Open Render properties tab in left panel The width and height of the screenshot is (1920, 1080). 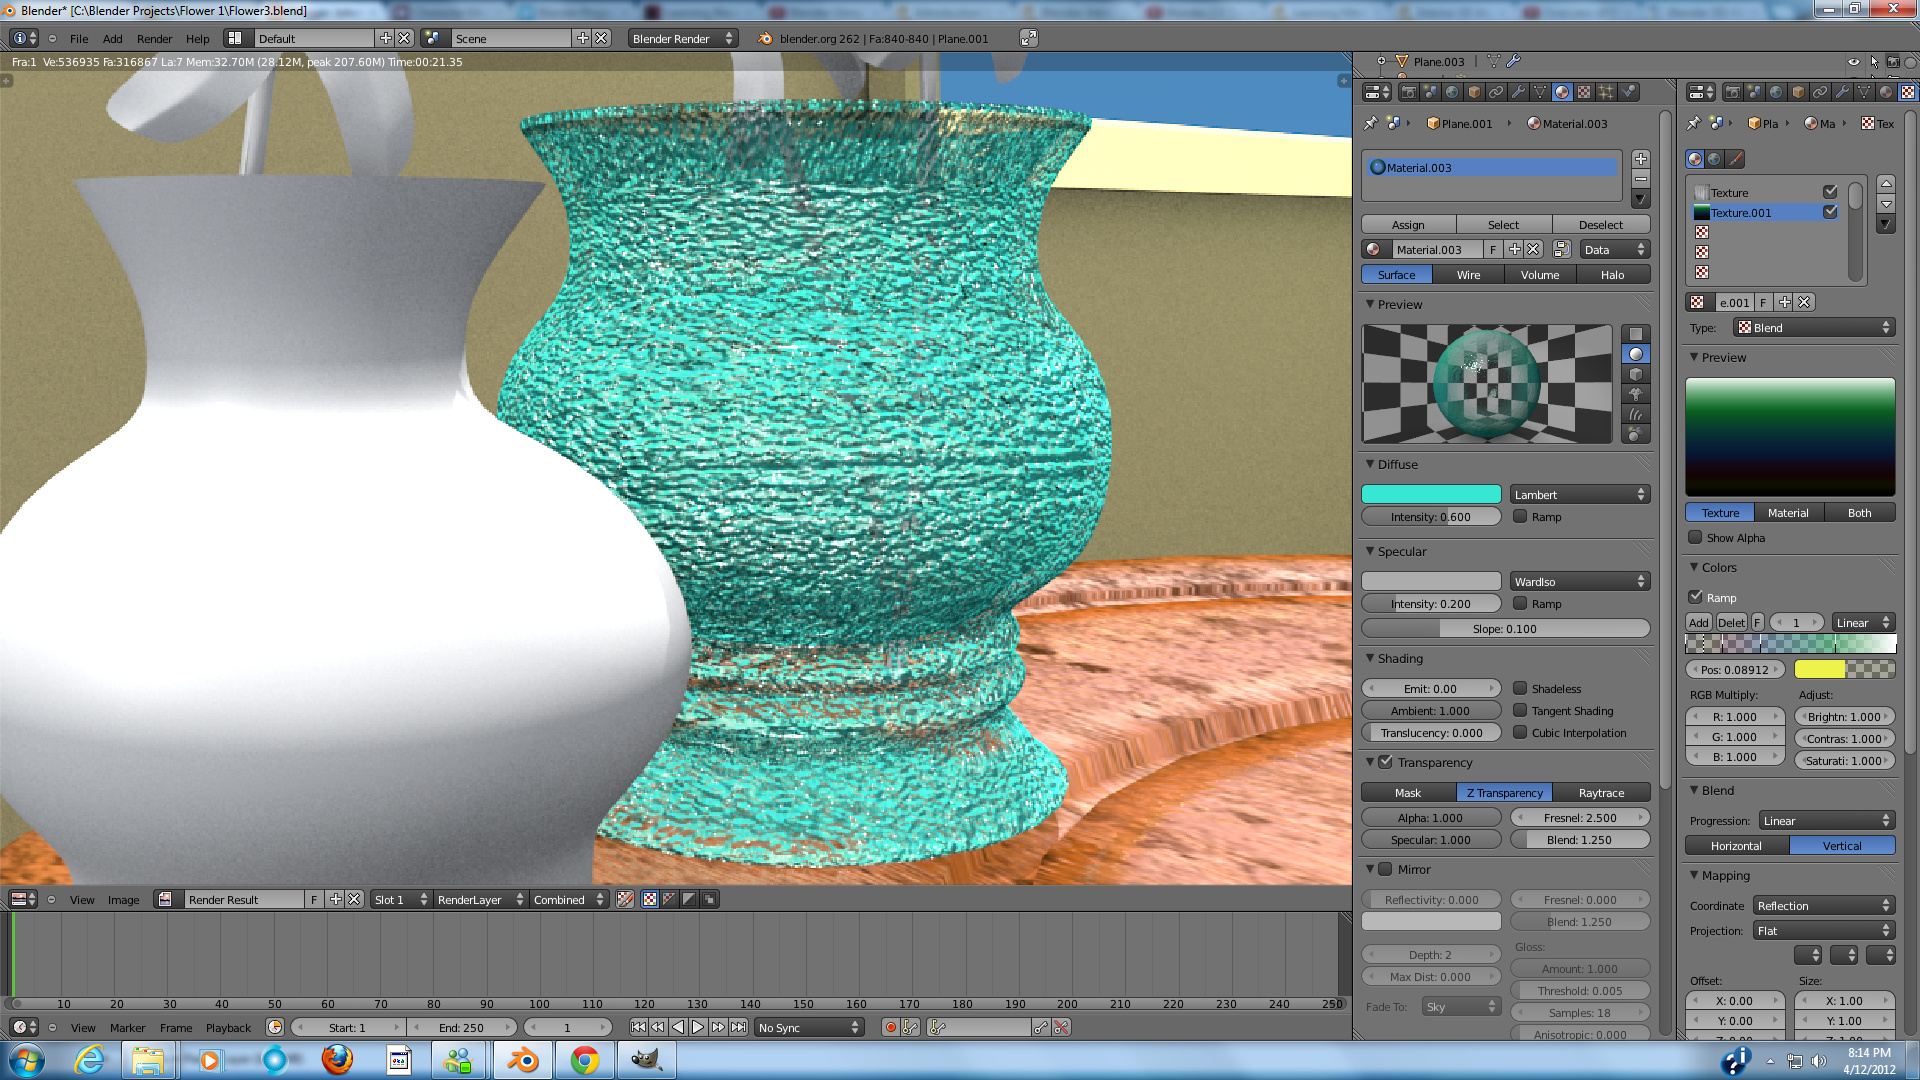tap(1408, 92)
